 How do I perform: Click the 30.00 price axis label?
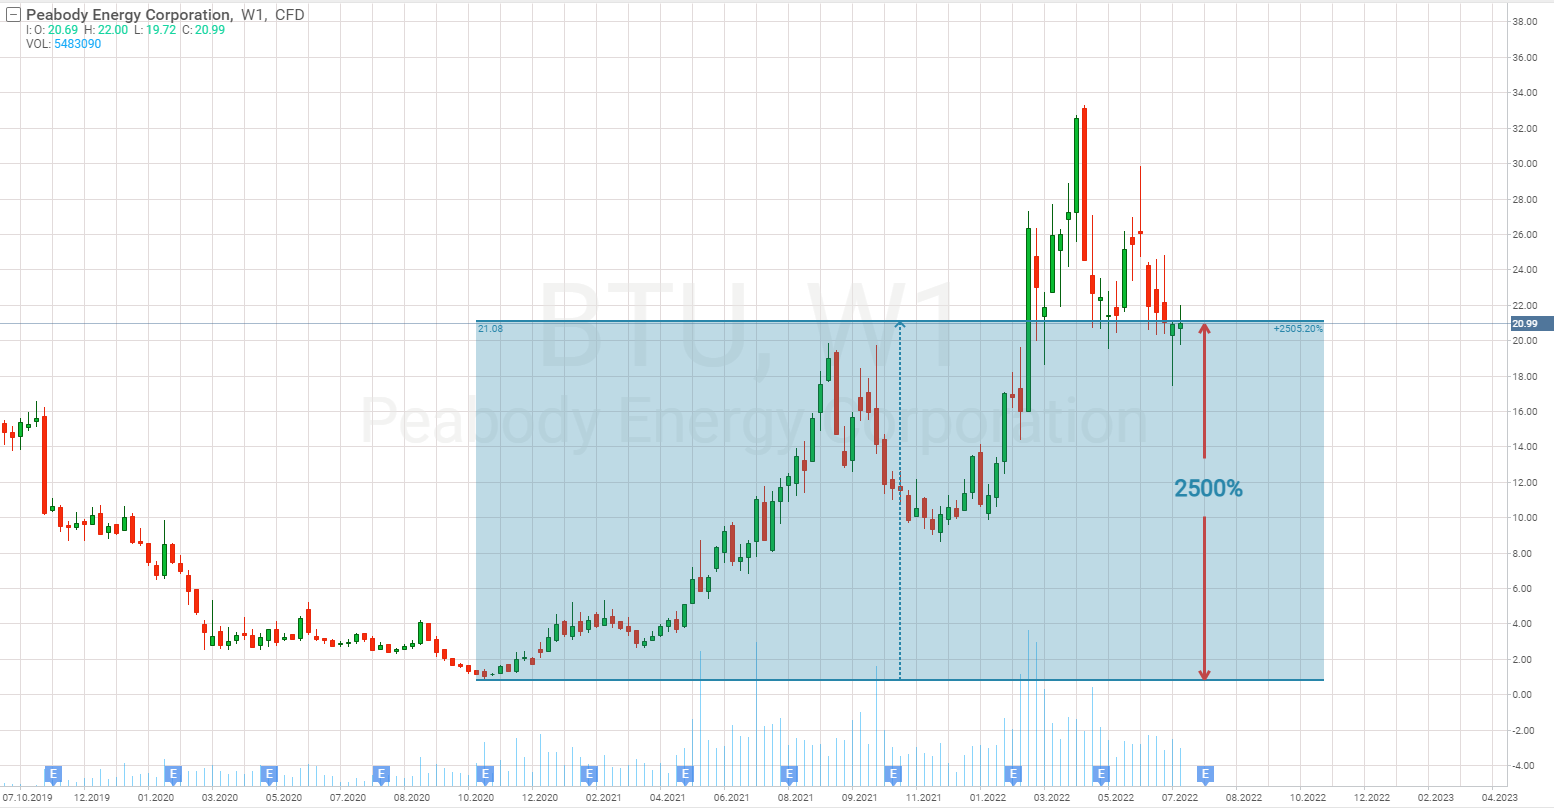(x=1524, y=164)
